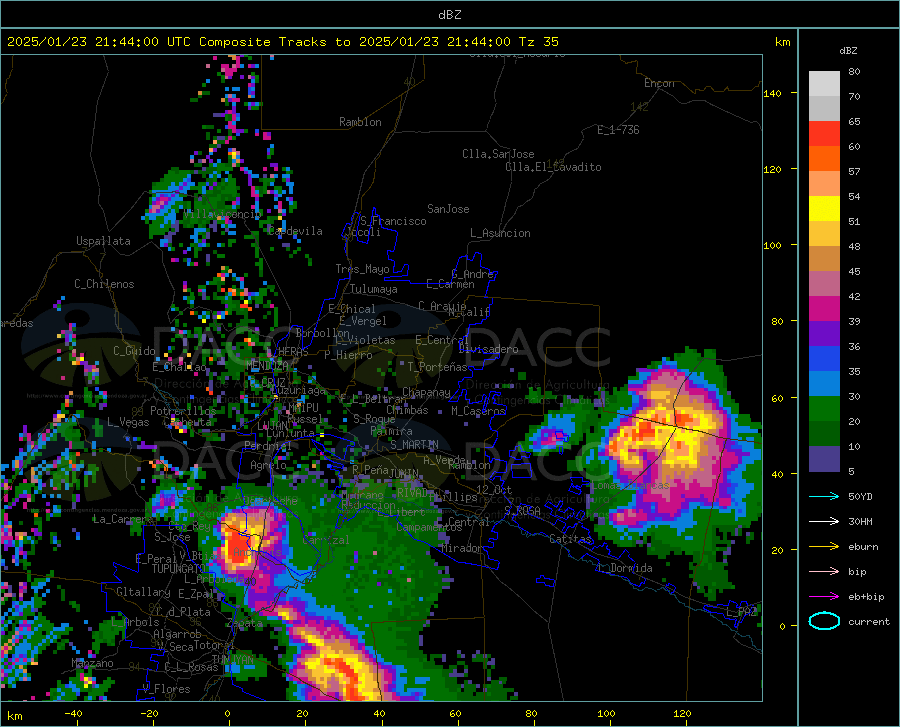The width and height of the screenshot is (900, 727).
Task: Click the 'C_Chilenos' label on the map
Action: click(104, 284)
